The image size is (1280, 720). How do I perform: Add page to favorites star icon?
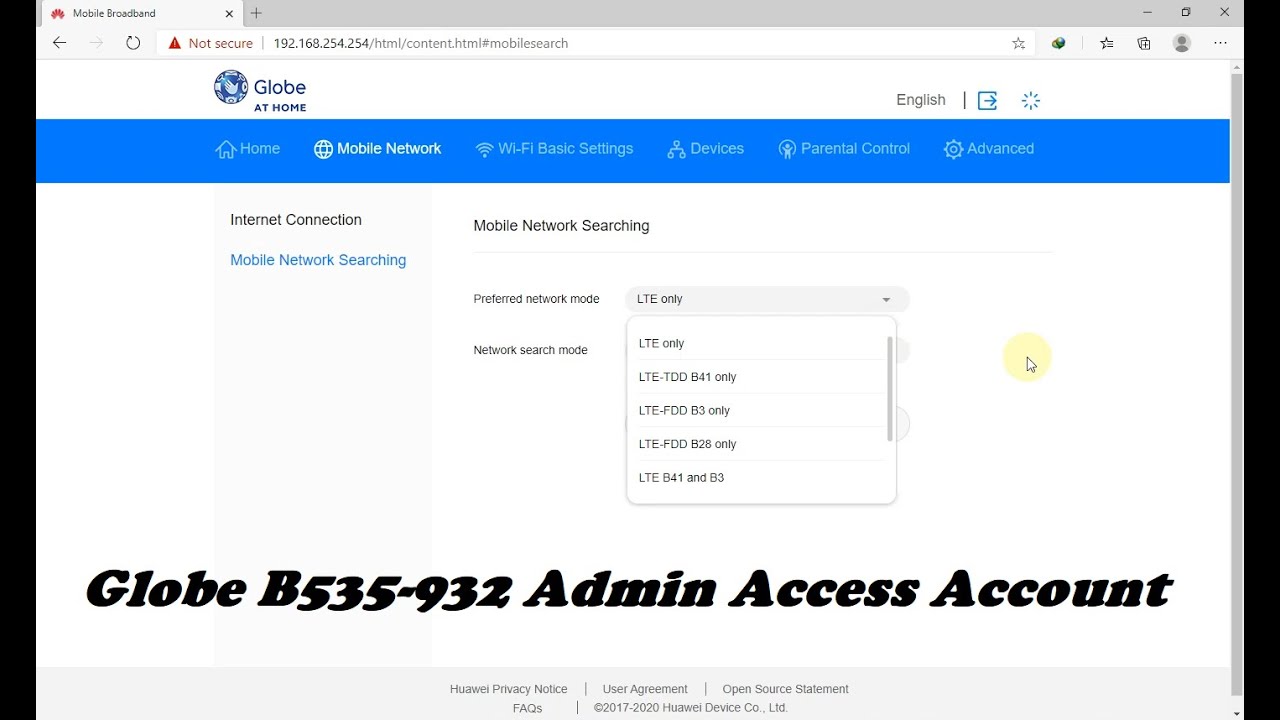(1018, 43)
